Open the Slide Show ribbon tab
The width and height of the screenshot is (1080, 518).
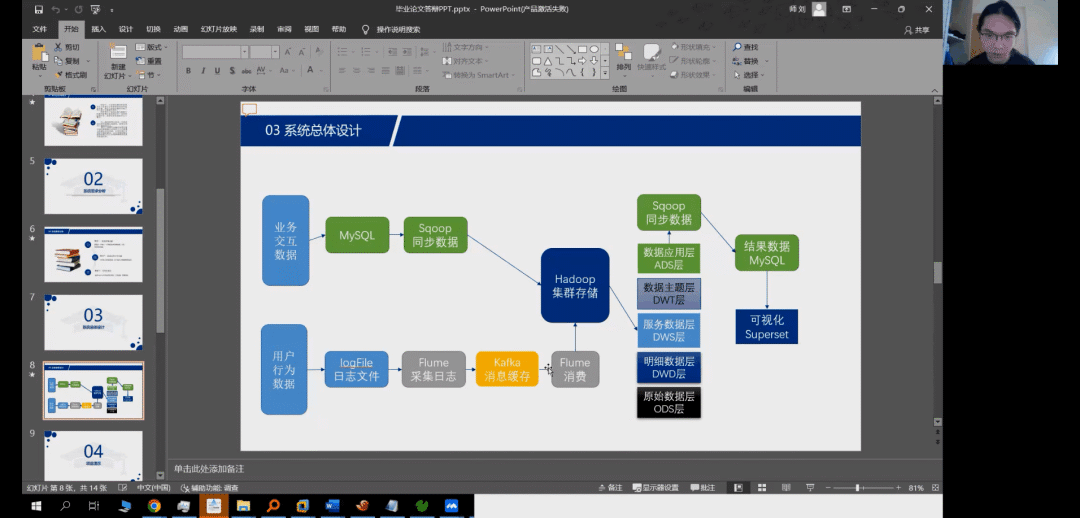[x=218, y=29]
